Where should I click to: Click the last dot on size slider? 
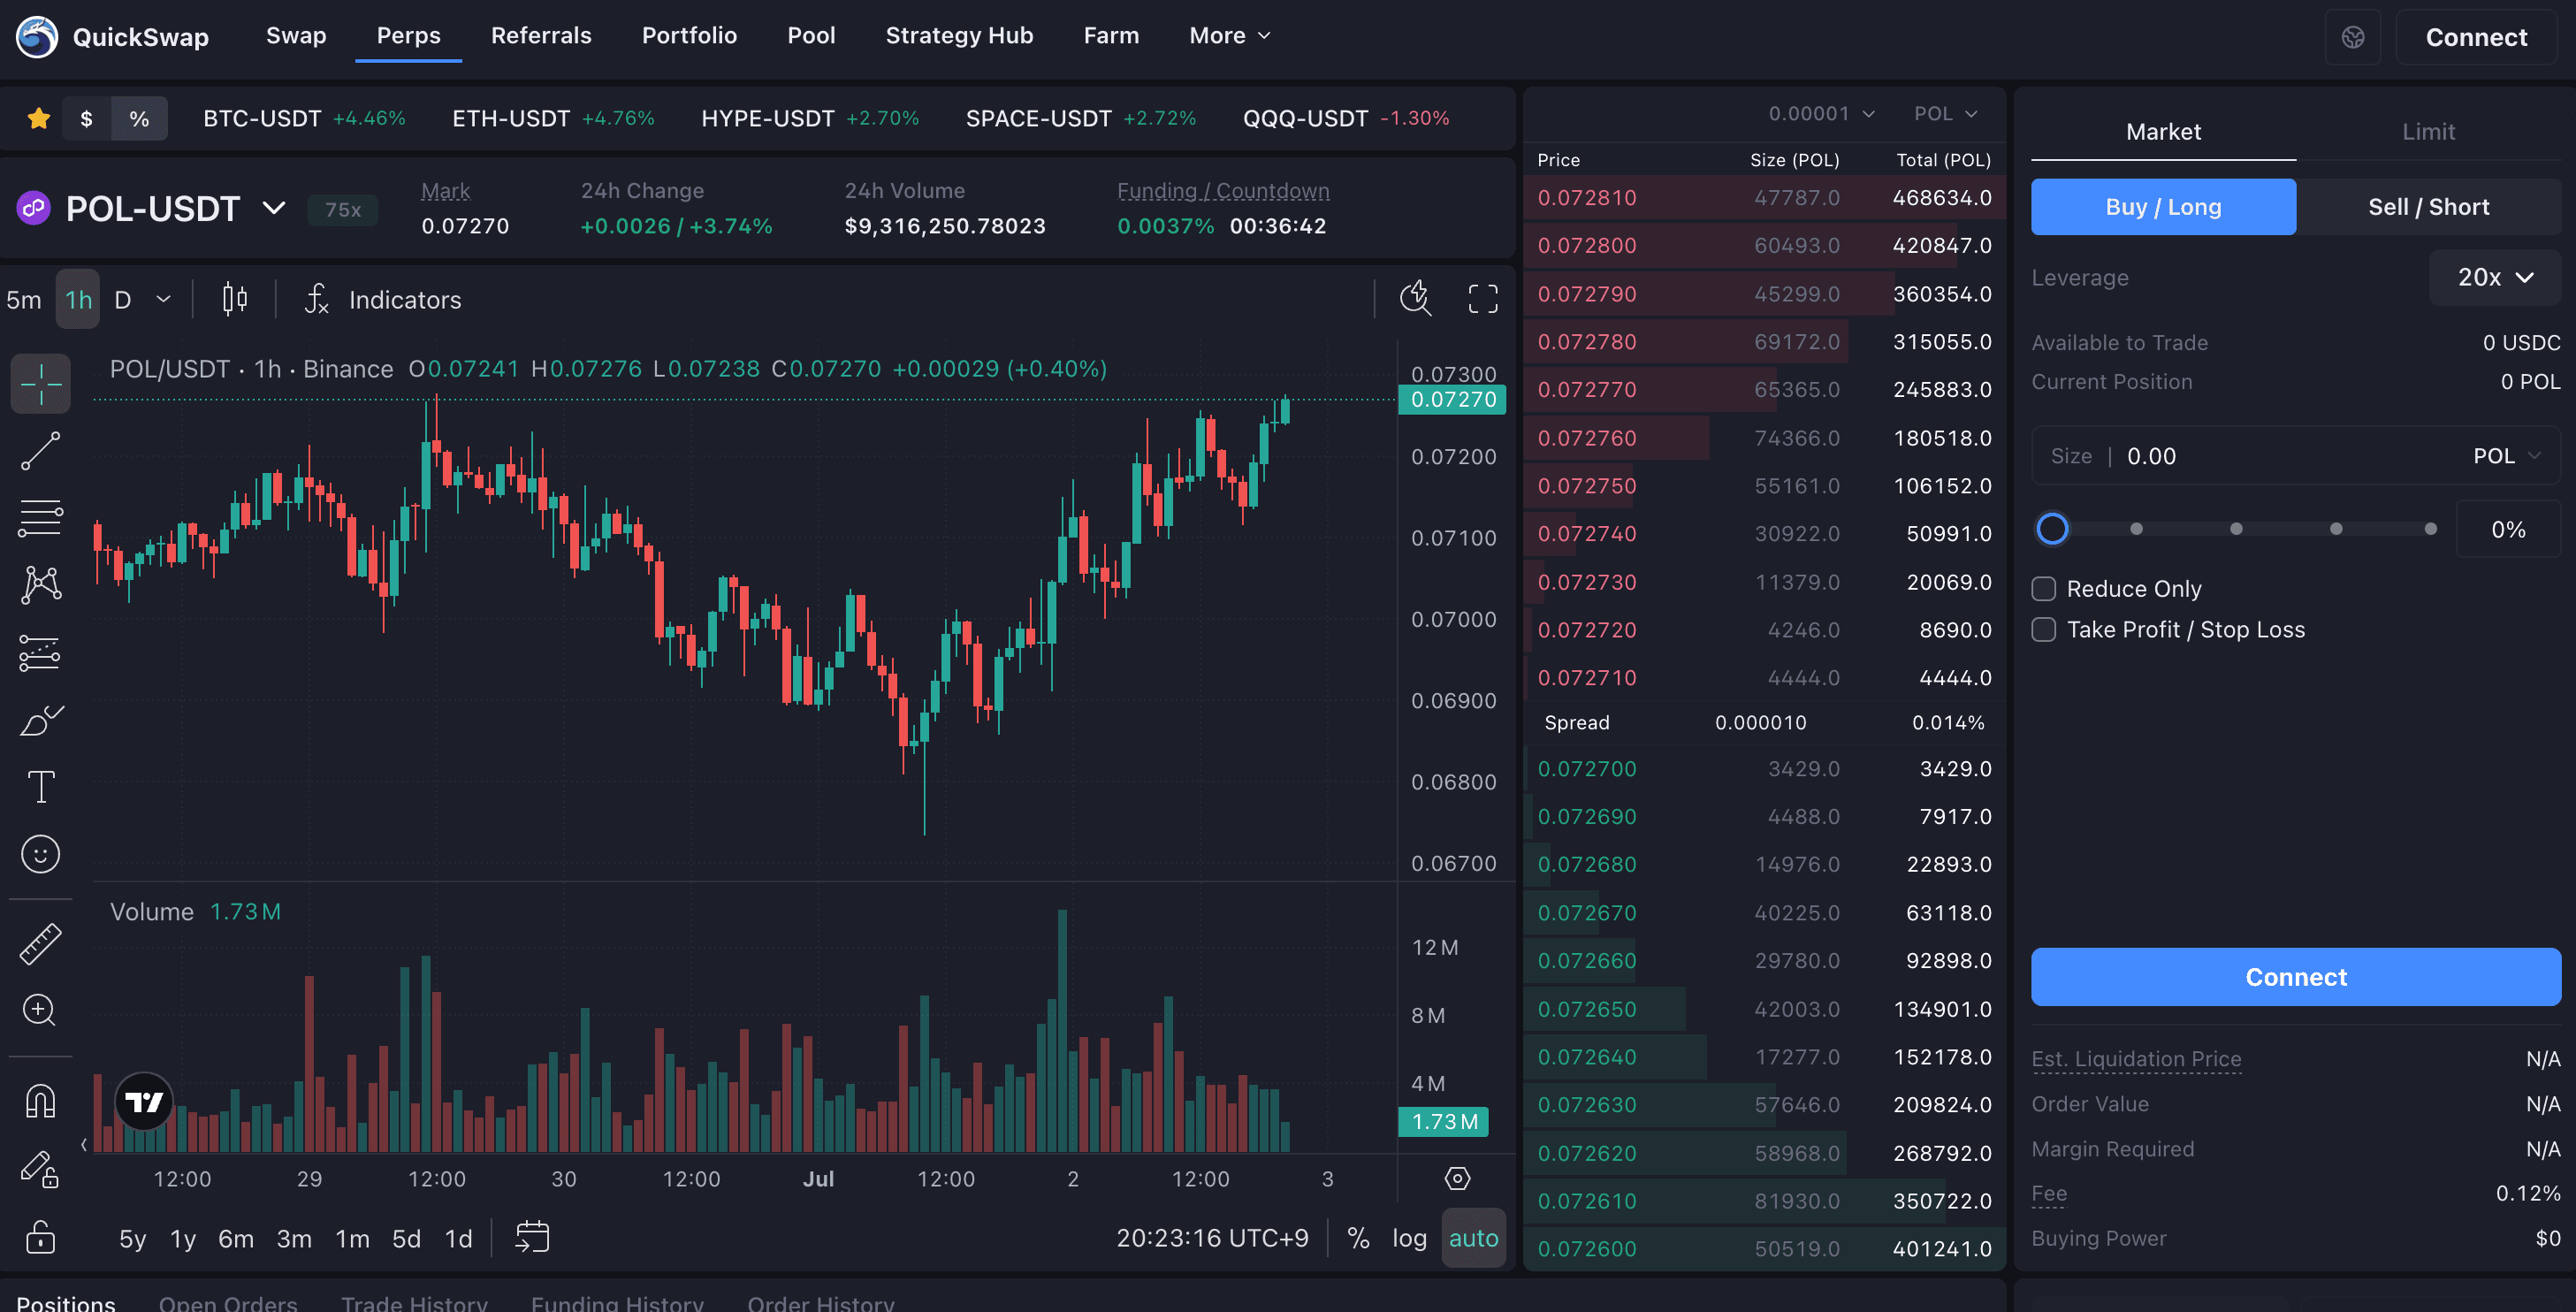coord(2430,529)
